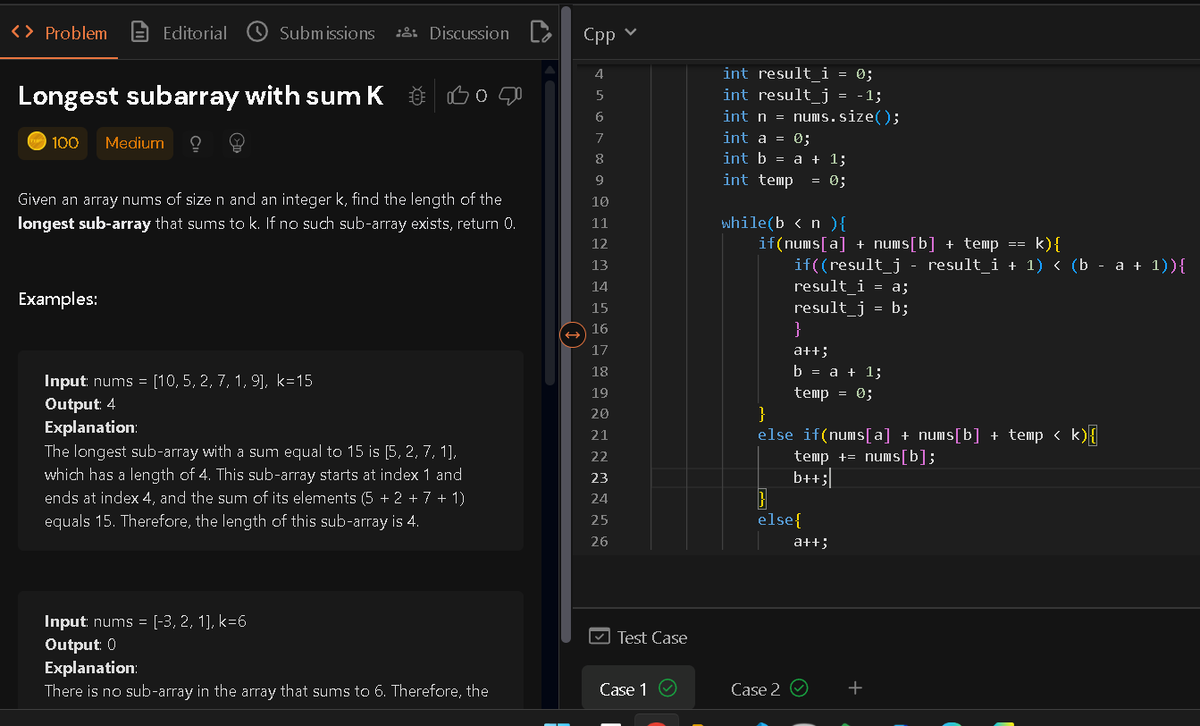Click the line 'int a = 0;'

pos(766,137)
